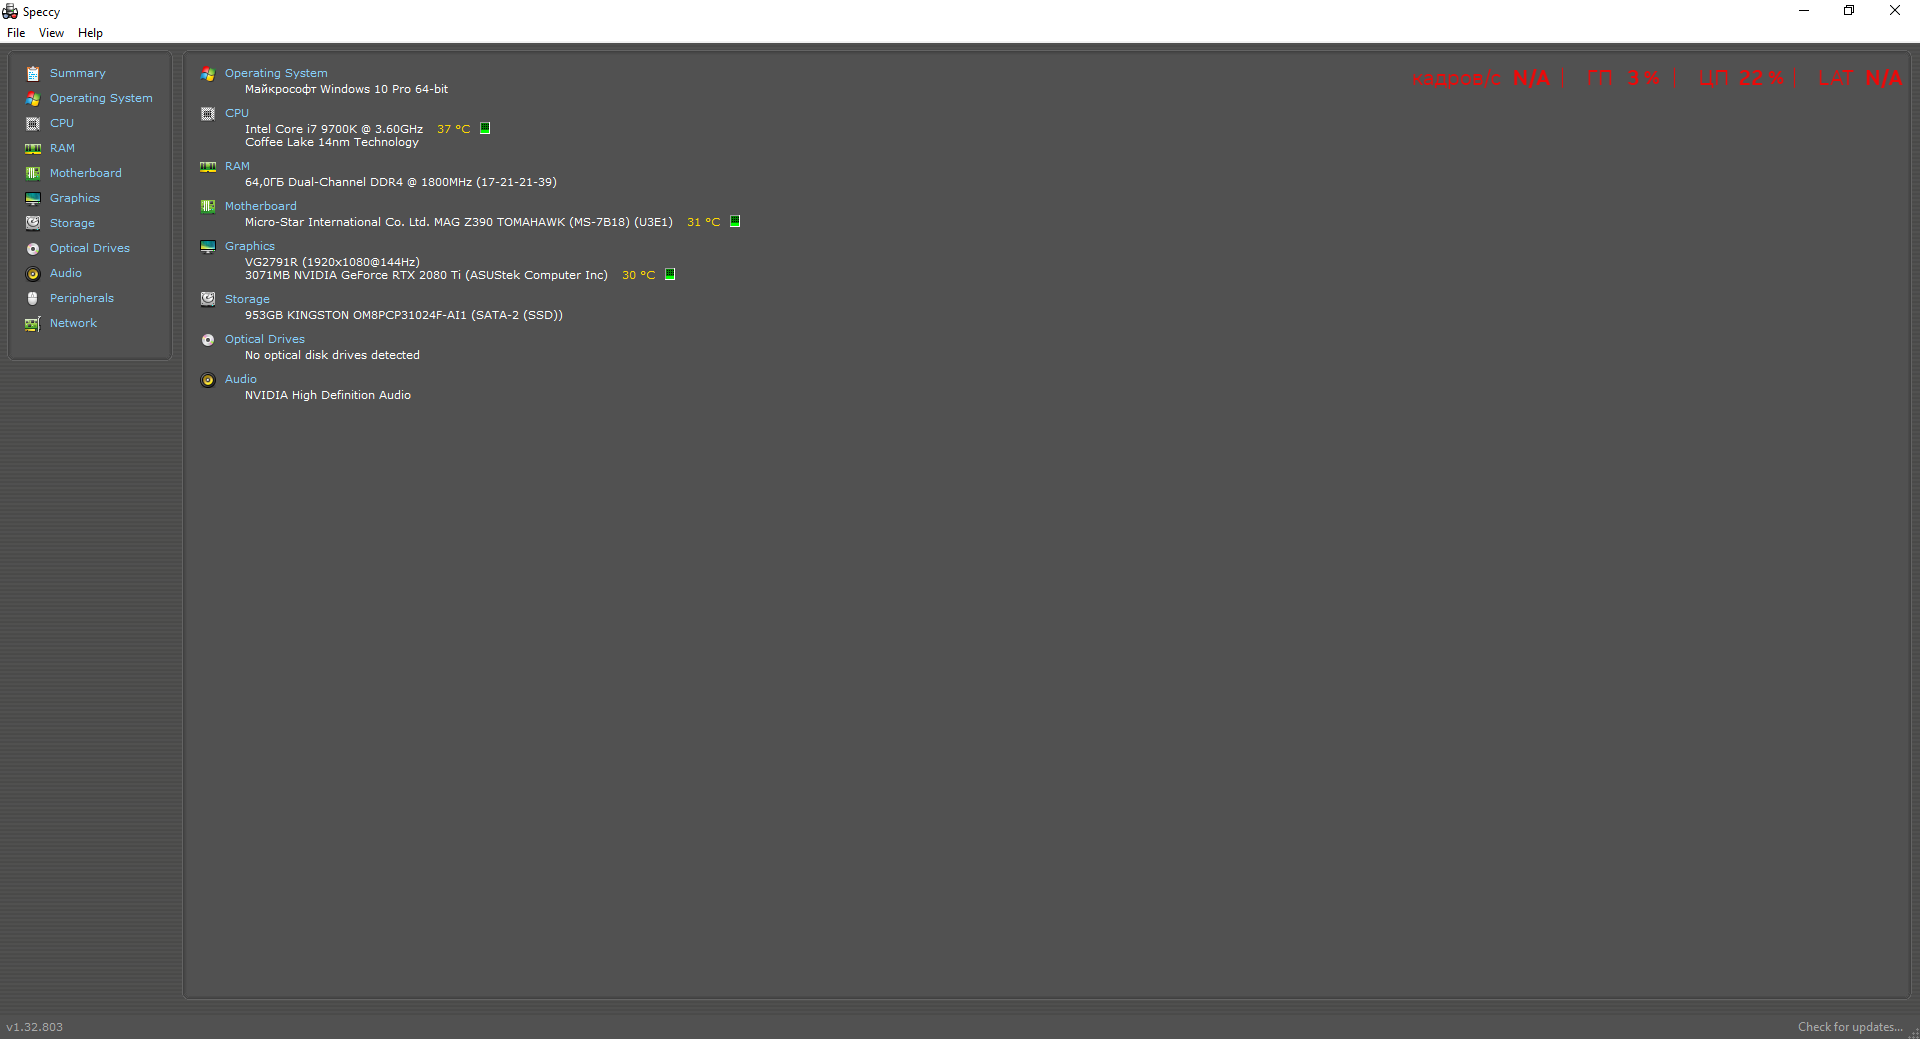The image size is (1920, 1039).
Task: Click the version number v1.32.803
Action: (34, 1027)
